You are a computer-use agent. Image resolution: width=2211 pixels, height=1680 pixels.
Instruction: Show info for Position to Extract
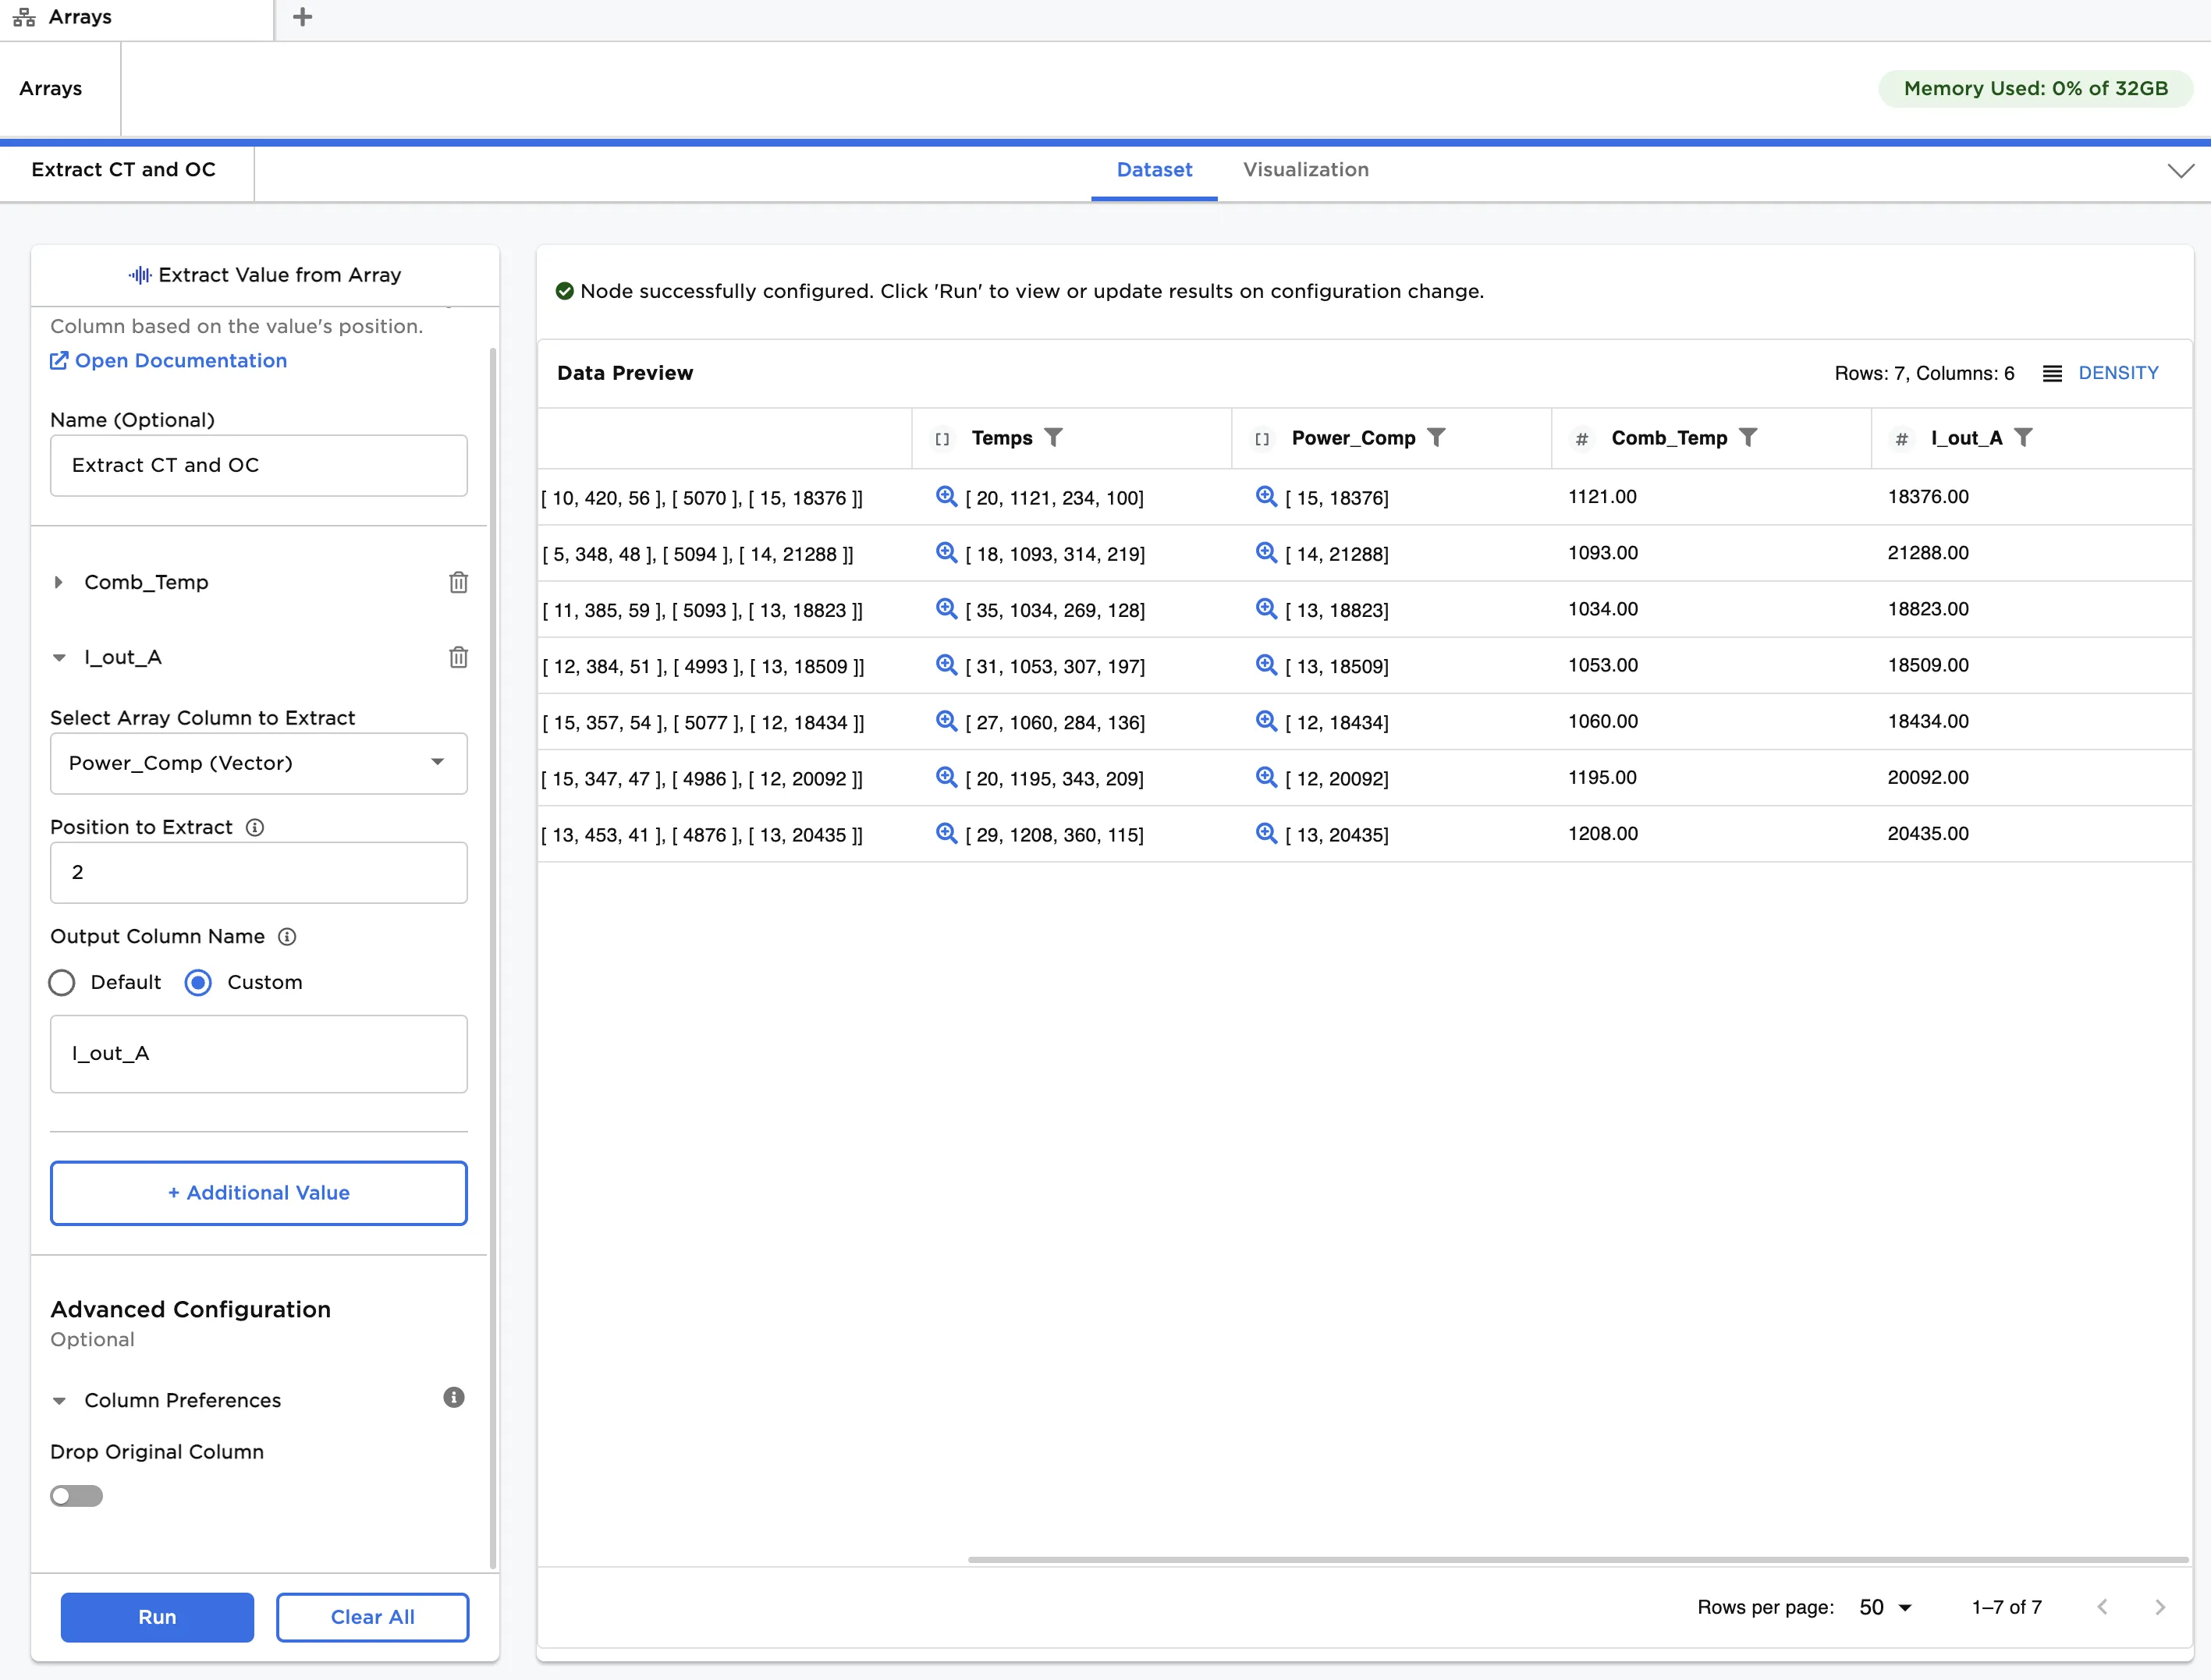(255, 827)
